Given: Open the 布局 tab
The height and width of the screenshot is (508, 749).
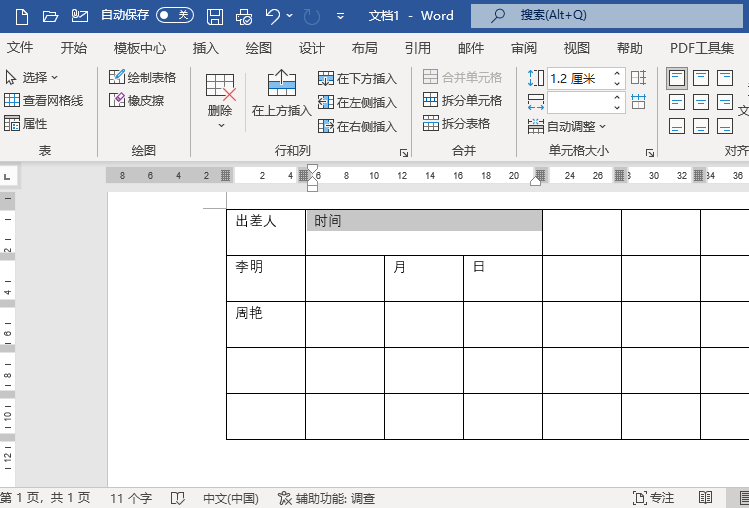Looking at the screenshot, I should tap(364, 48).
